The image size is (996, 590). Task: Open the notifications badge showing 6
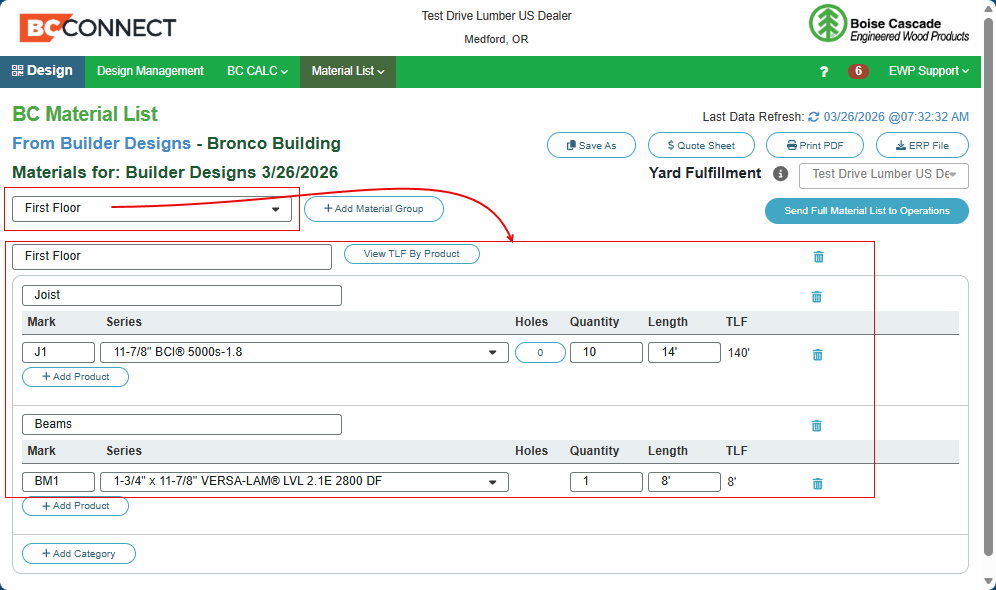point(858,71)
